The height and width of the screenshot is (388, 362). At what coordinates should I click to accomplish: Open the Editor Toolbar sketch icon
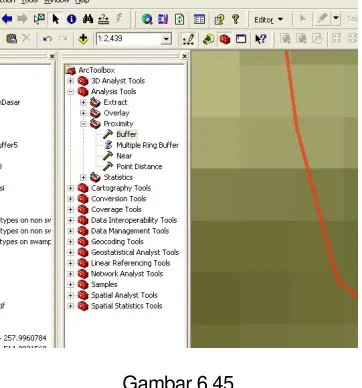tap(189, 39)
